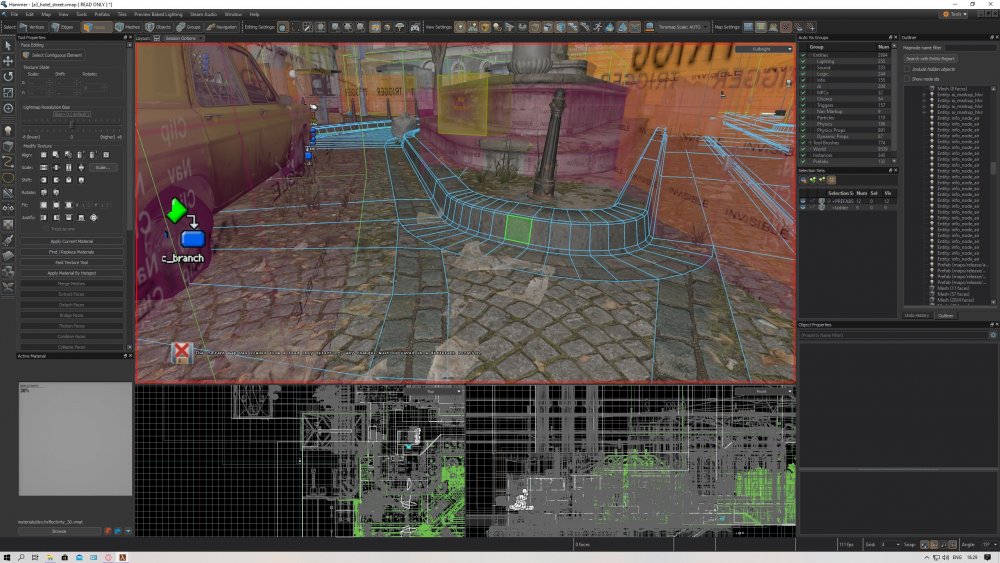Click the first Editing Settings toolbar icon
The width and height of the screenshot is (1000, 563).
283,27
